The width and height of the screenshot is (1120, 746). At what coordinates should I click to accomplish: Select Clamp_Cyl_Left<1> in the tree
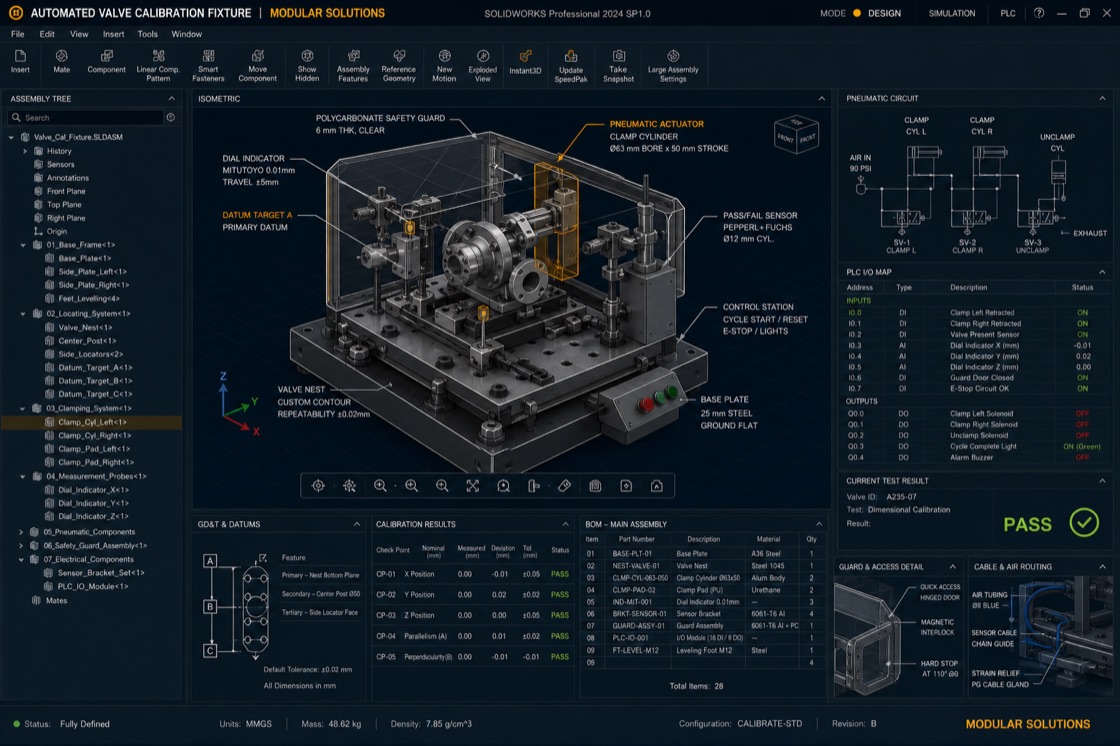[91, 422]
